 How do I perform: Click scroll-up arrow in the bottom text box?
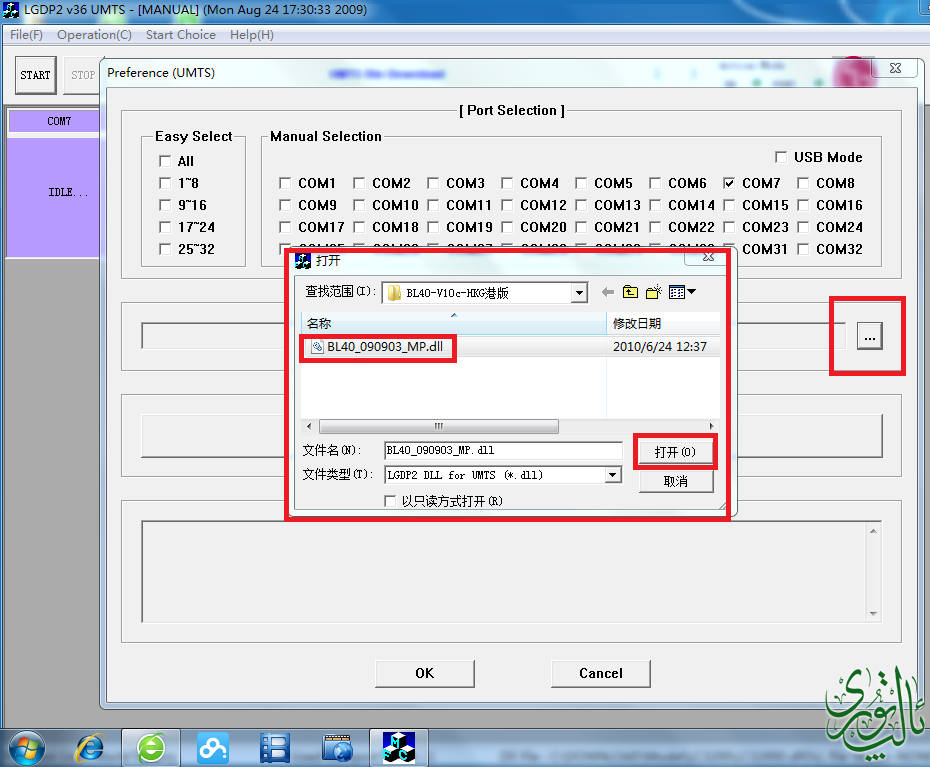tap(873, 531)
